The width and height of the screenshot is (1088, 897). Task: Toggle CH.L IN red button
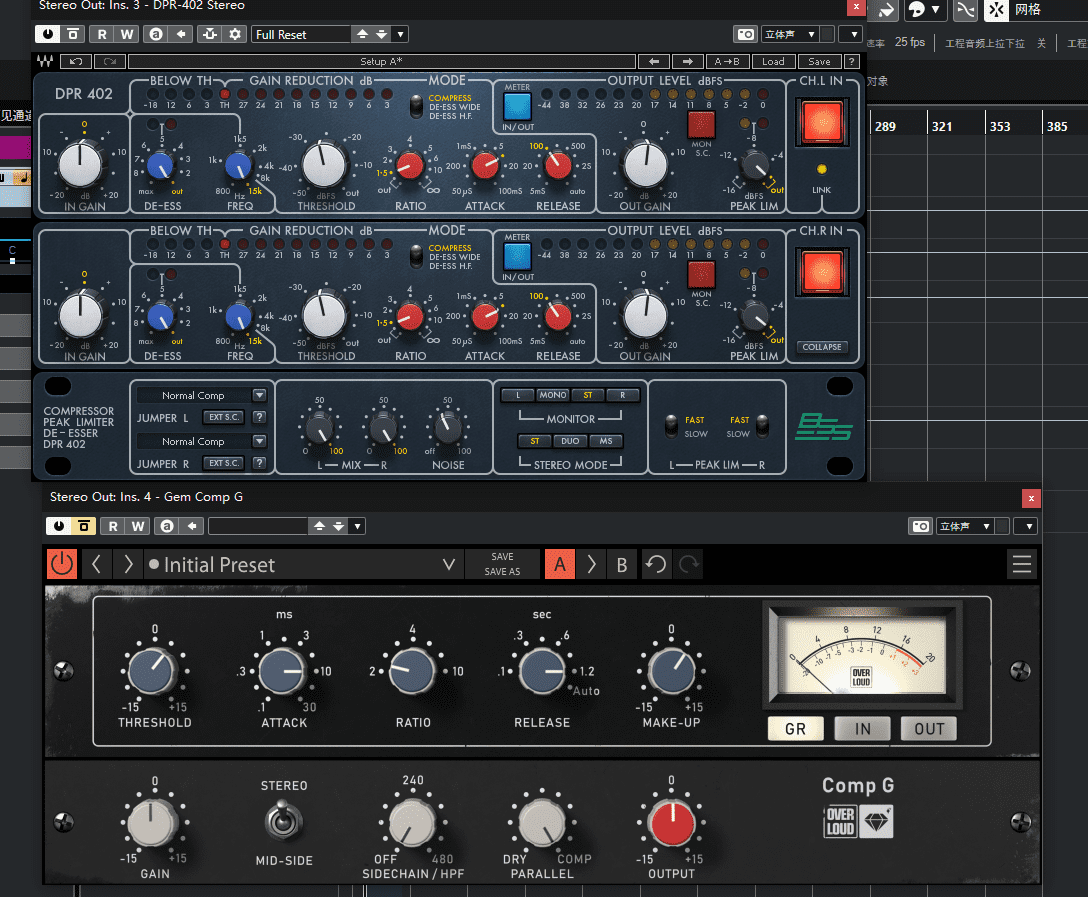[x=822, y=122]
